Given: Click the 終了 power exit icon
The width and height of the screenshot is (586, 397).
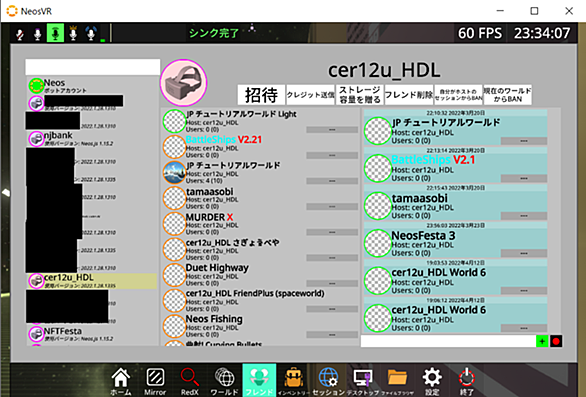Looking at the screenshot, I should (x=466, y=381).
